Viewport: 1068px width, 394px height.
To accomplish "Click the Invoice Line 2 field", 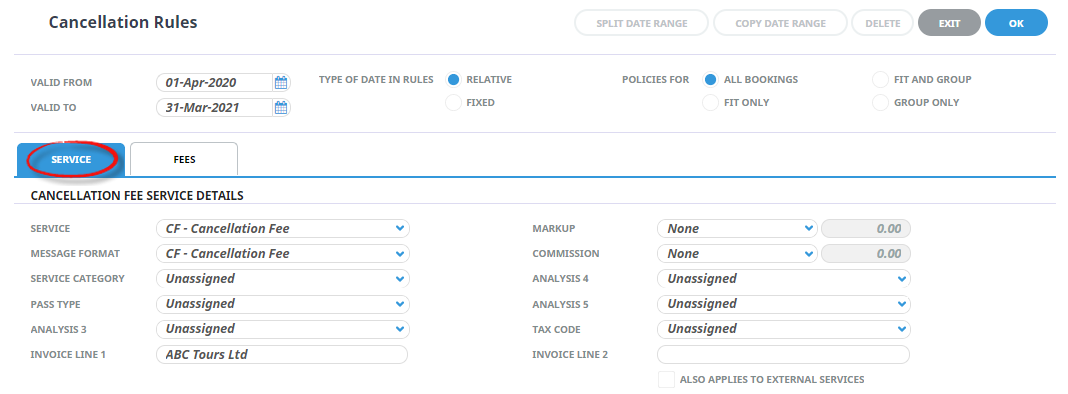I will pyautogui.click(x=783, y=354).
